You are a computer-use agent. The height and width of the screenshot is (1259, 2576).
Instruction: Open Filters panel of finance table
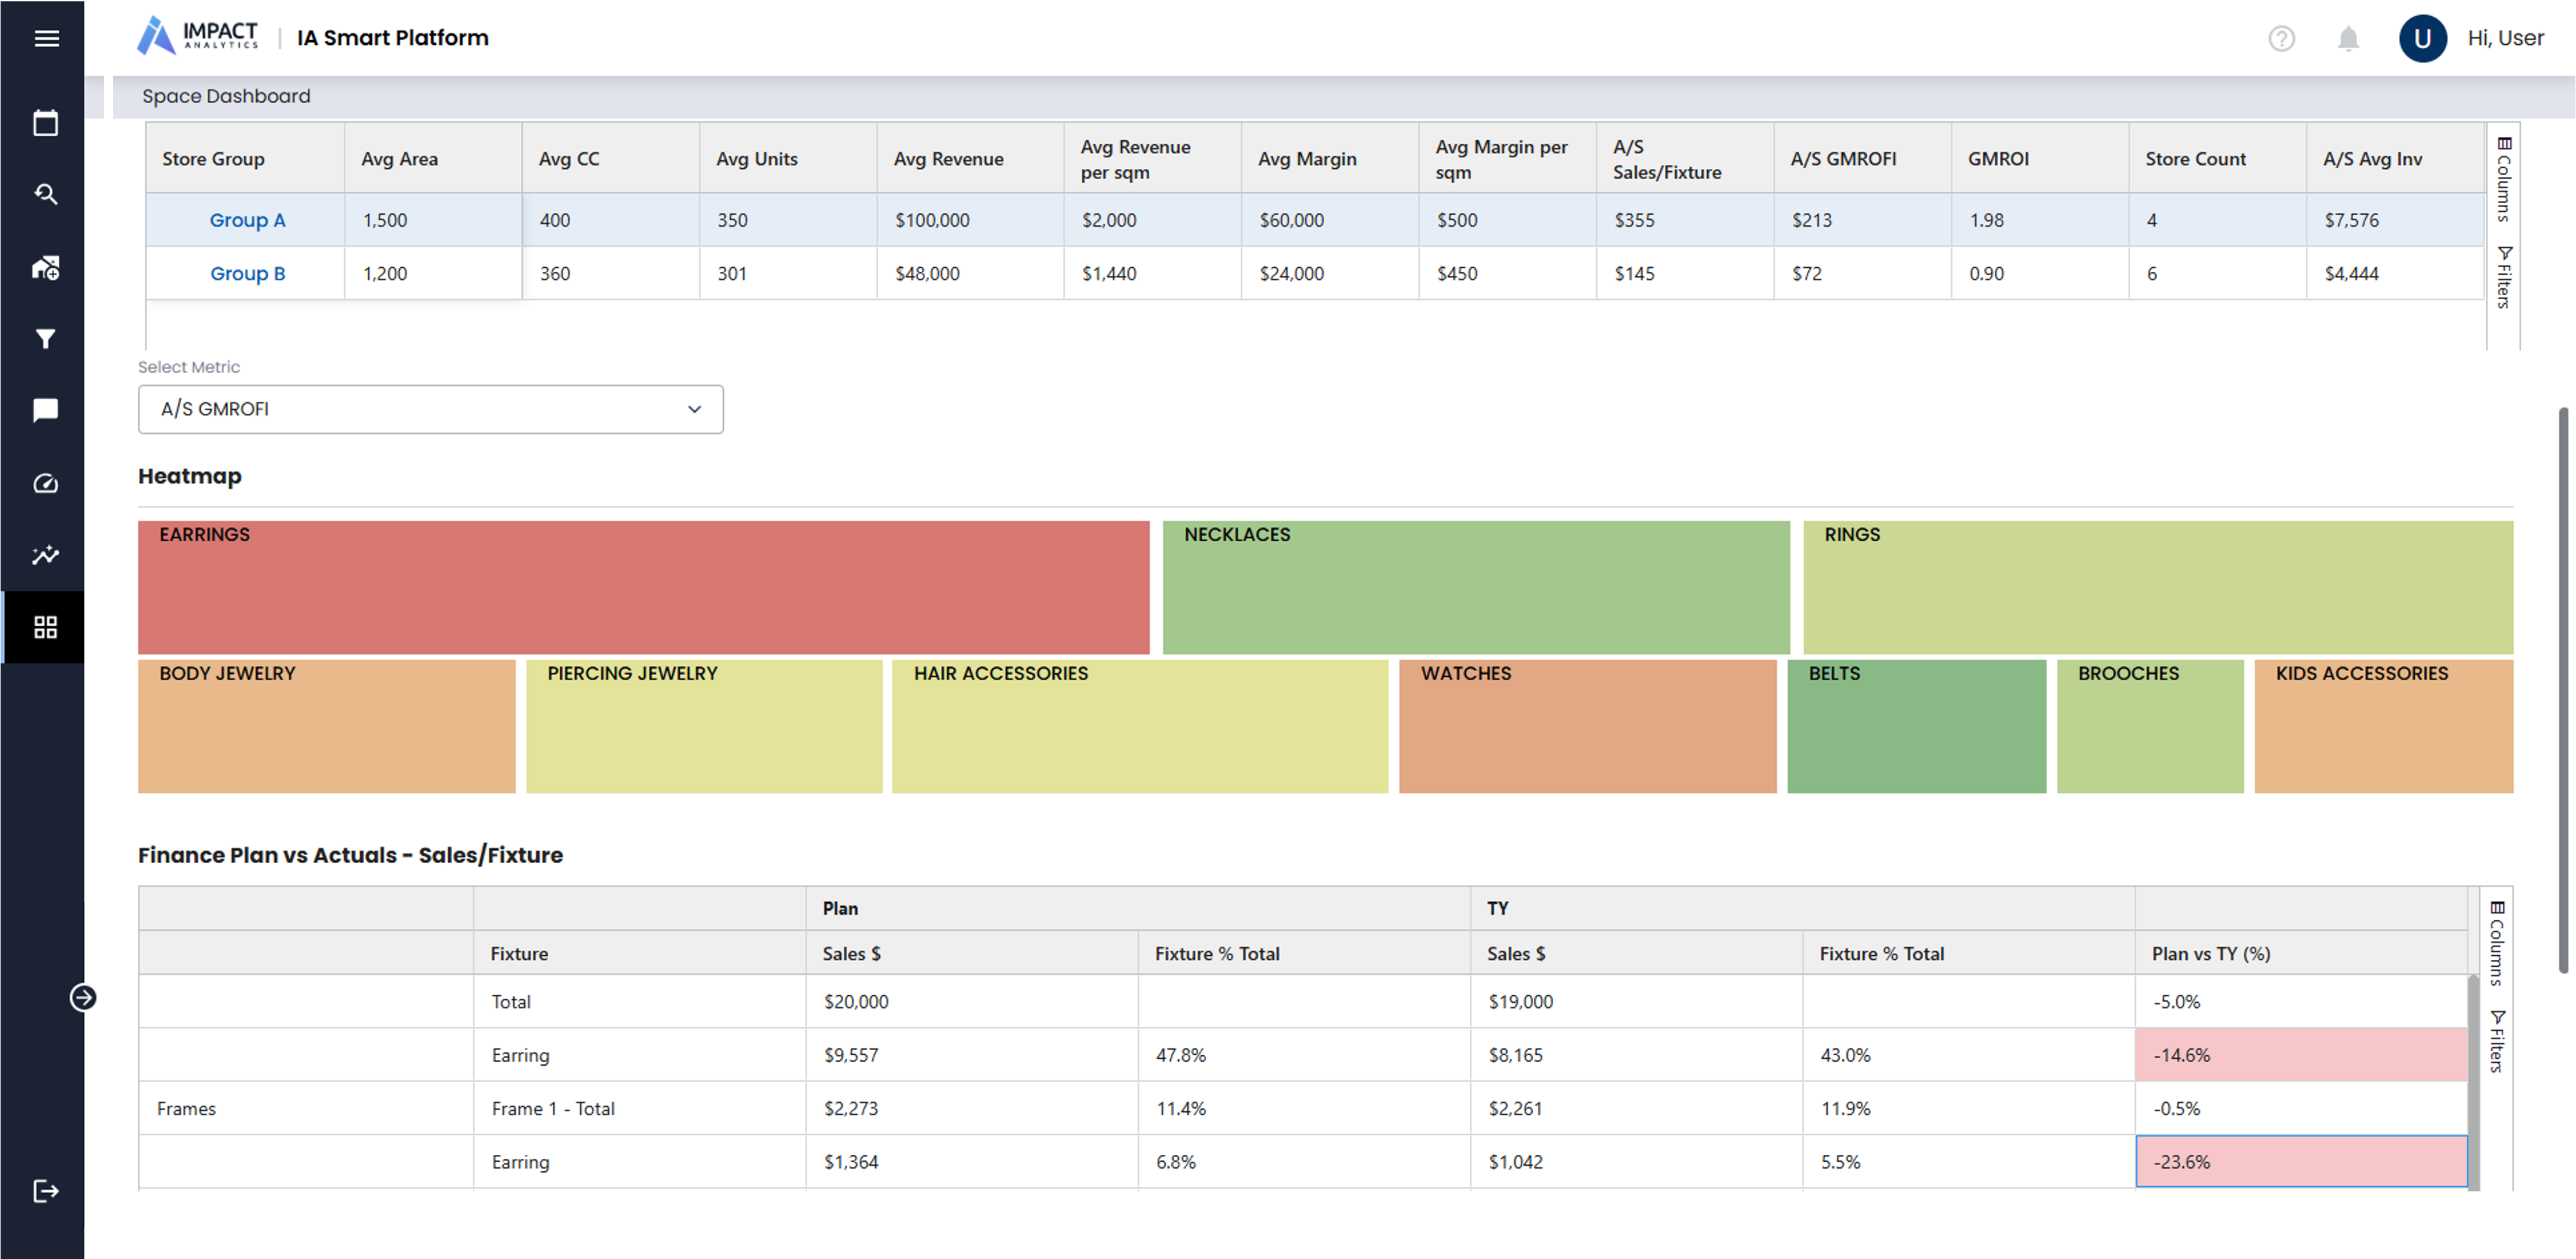coord(2497,1041)
